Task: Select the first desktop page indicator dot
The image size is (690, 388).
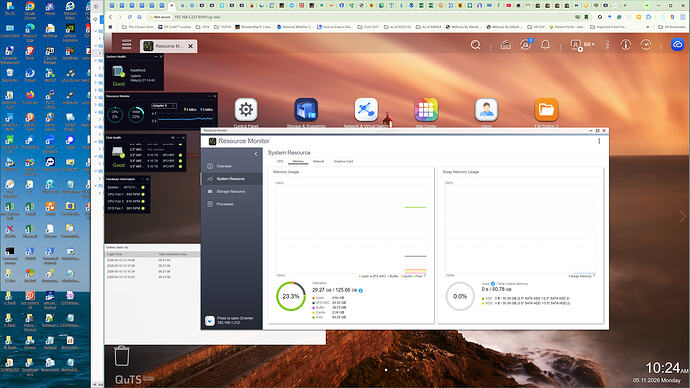Action: (386, 370)
